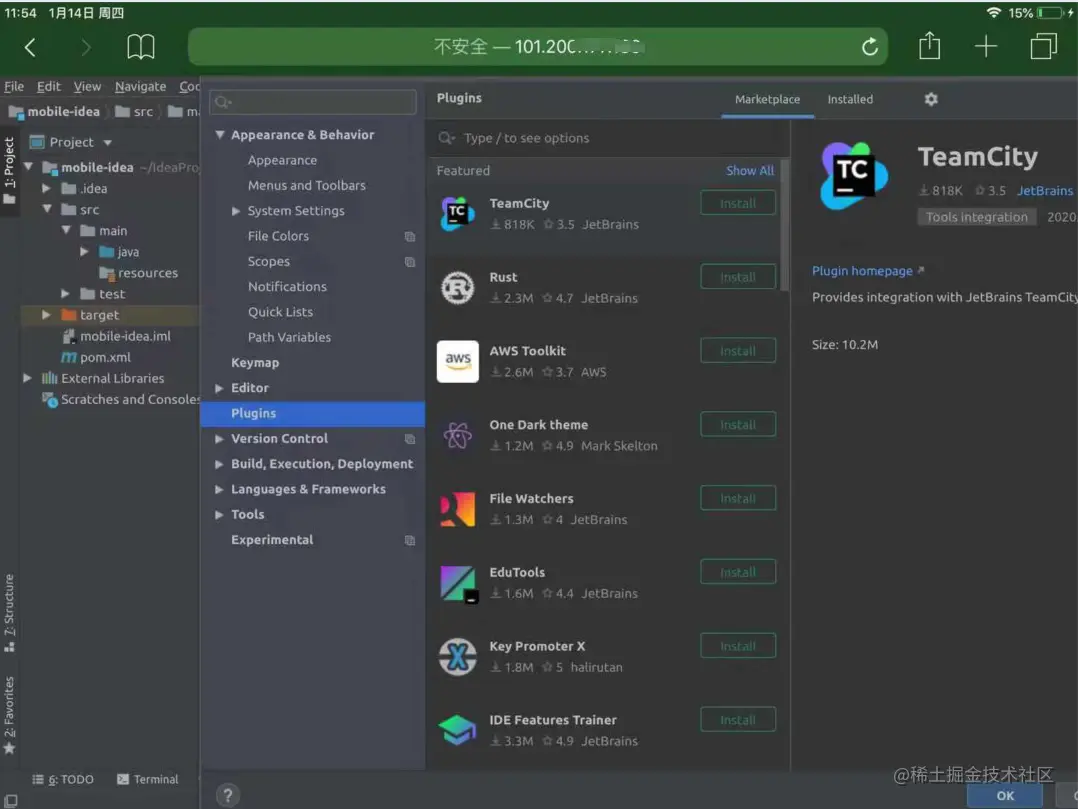The width and height of the screenshot is (1078, 809).
Task: Install the AWS Toolkit plugin
Action: coord(738,351)
